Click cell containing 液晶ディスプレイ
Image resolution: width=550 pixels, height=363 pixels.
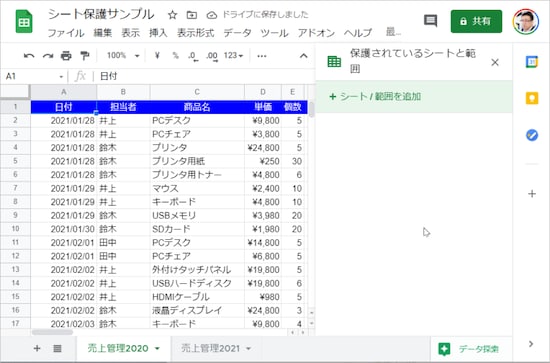click(197, 310)
